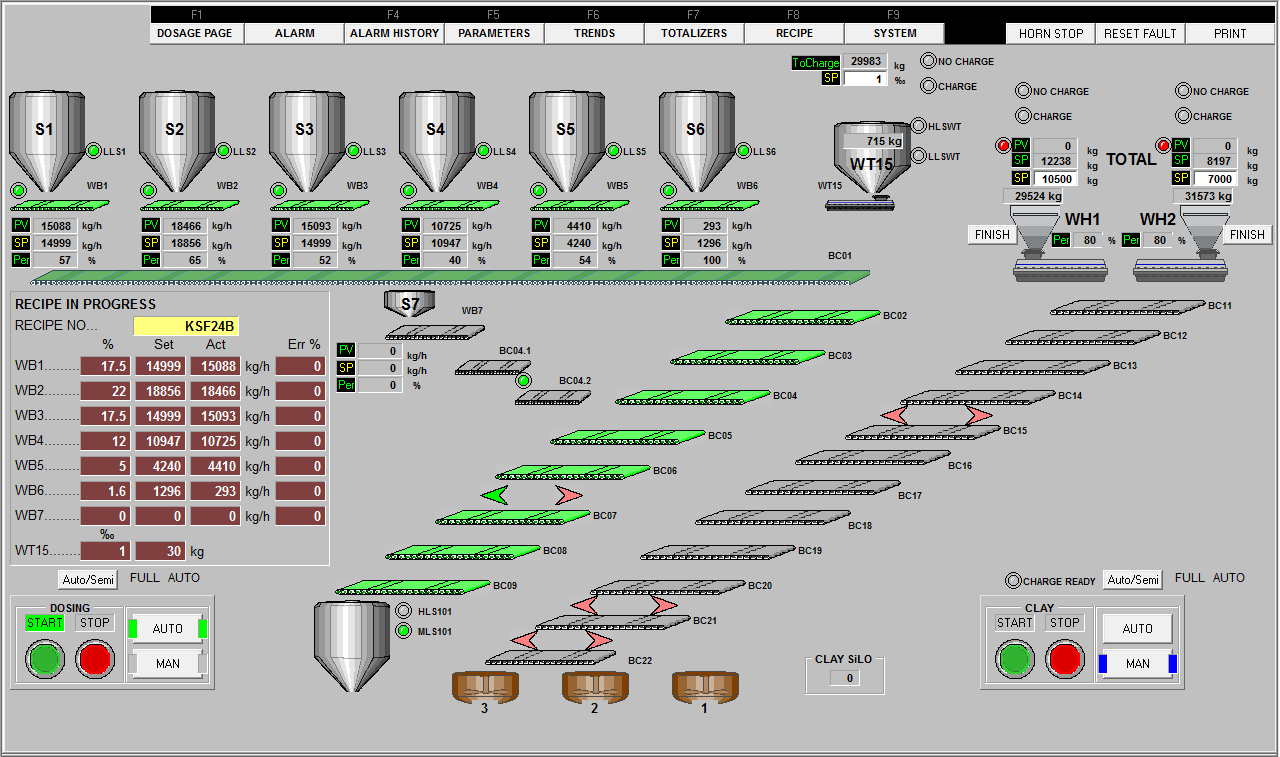Click the S1 silo icon
Screen dimensions: 1280x757
[x=45, y=138]
